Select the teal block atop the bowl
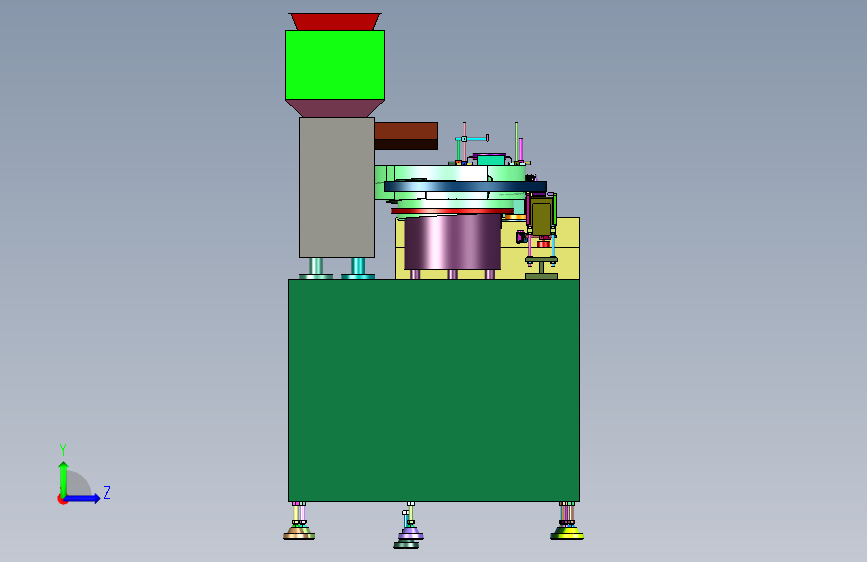The height and width of the screenshot is (562, 867). 491,160
